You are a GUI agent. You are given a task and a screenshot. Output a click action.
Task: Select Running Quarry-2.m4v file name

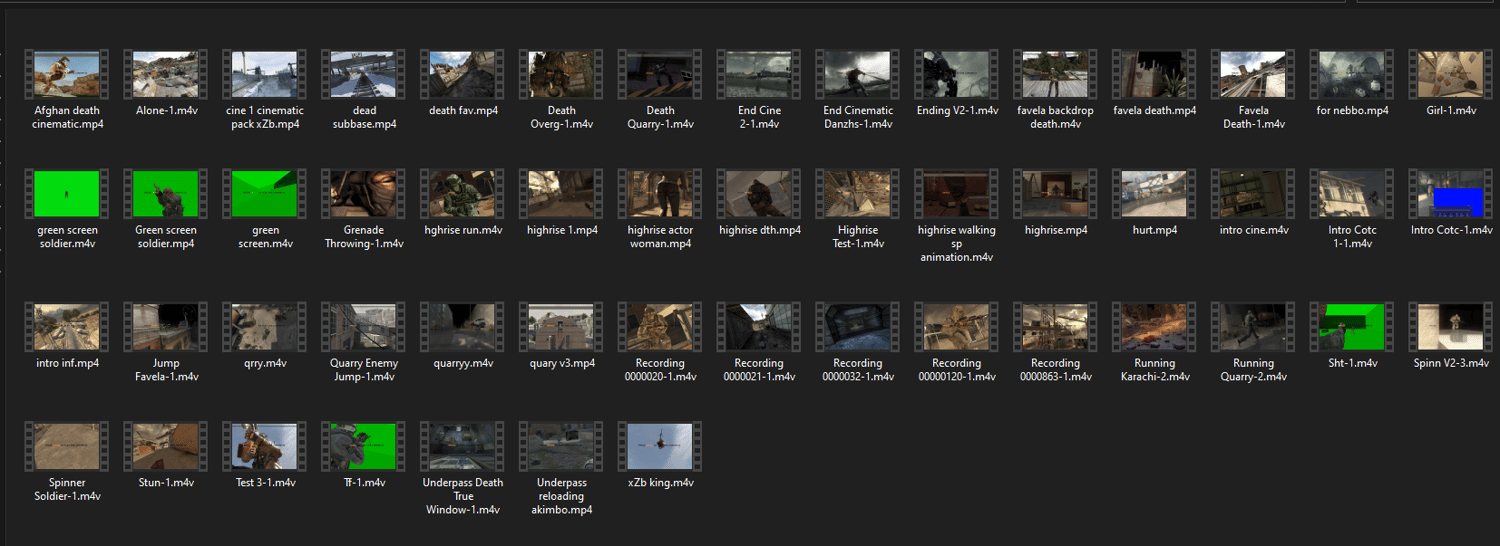point(1254,370)
